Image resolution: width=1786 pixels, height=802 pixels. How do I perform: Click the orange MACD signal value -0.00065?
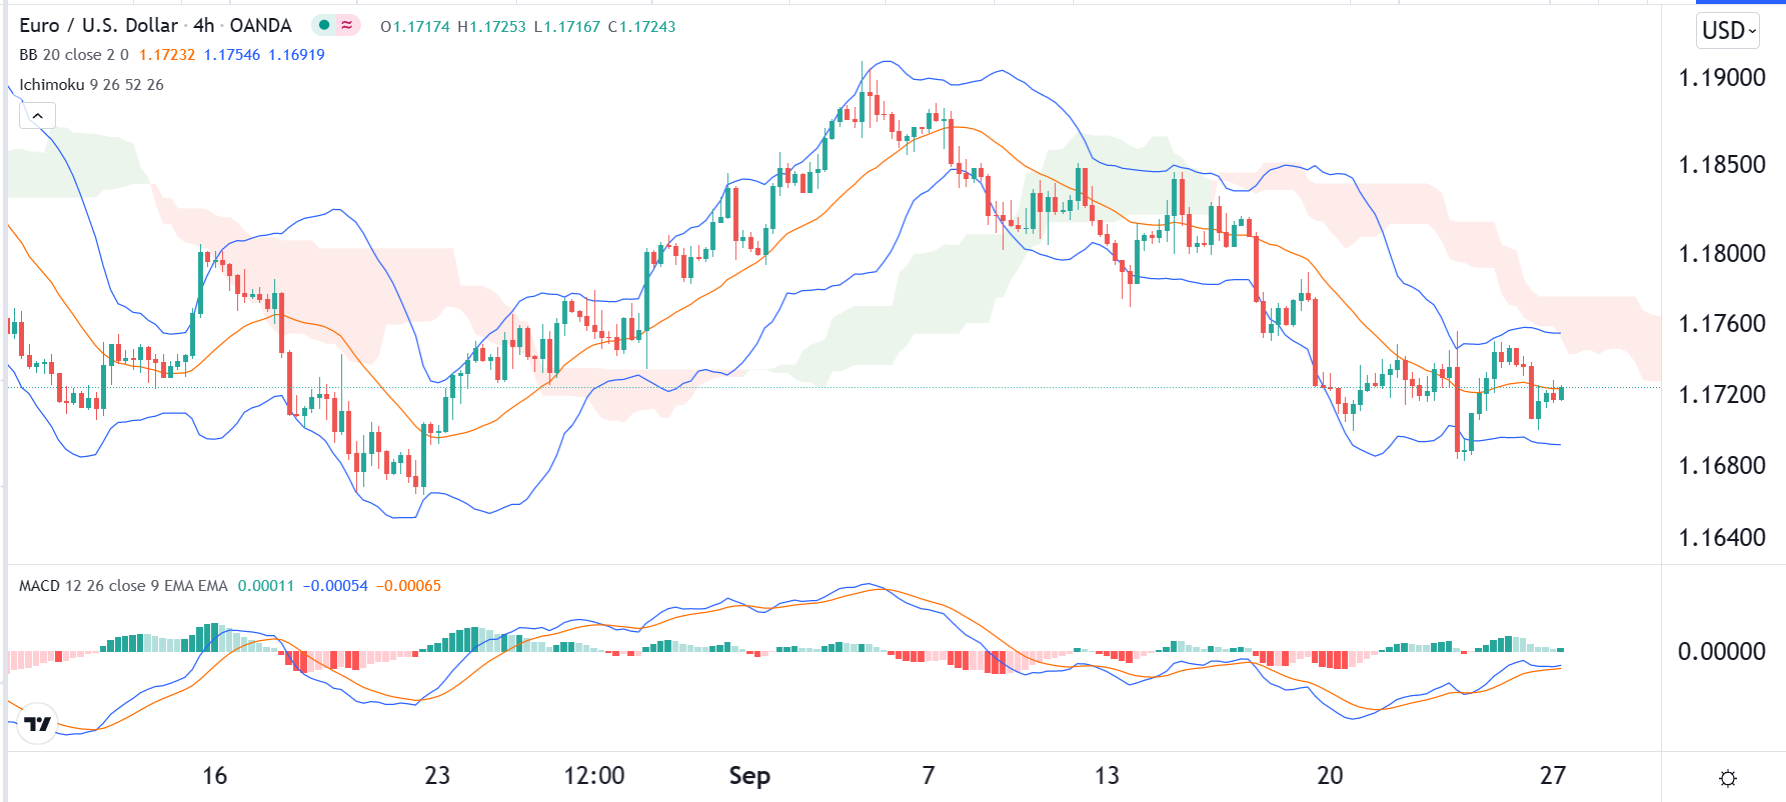pos(408,586)
